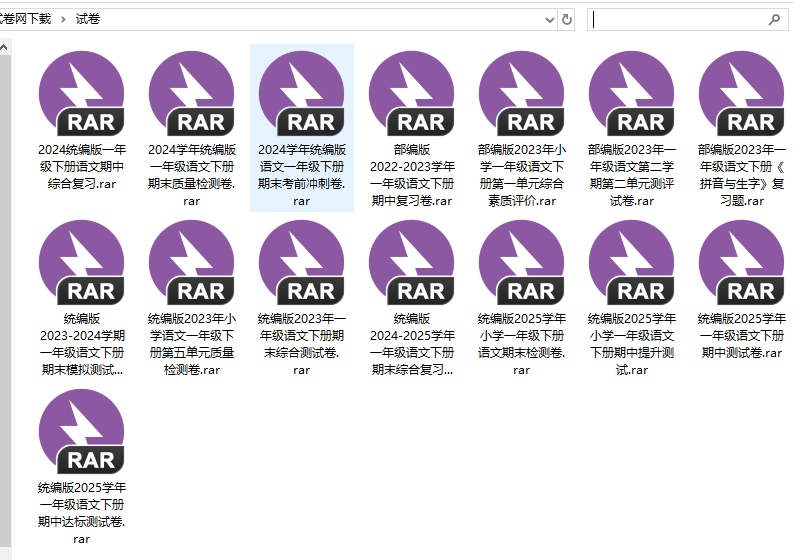The width and height of the screenshot is (794, 560).
Task: Click the RAR icon for 统编版2025学年小学一年级下册语文期末检测卷.rar
Action: [522, 263]
